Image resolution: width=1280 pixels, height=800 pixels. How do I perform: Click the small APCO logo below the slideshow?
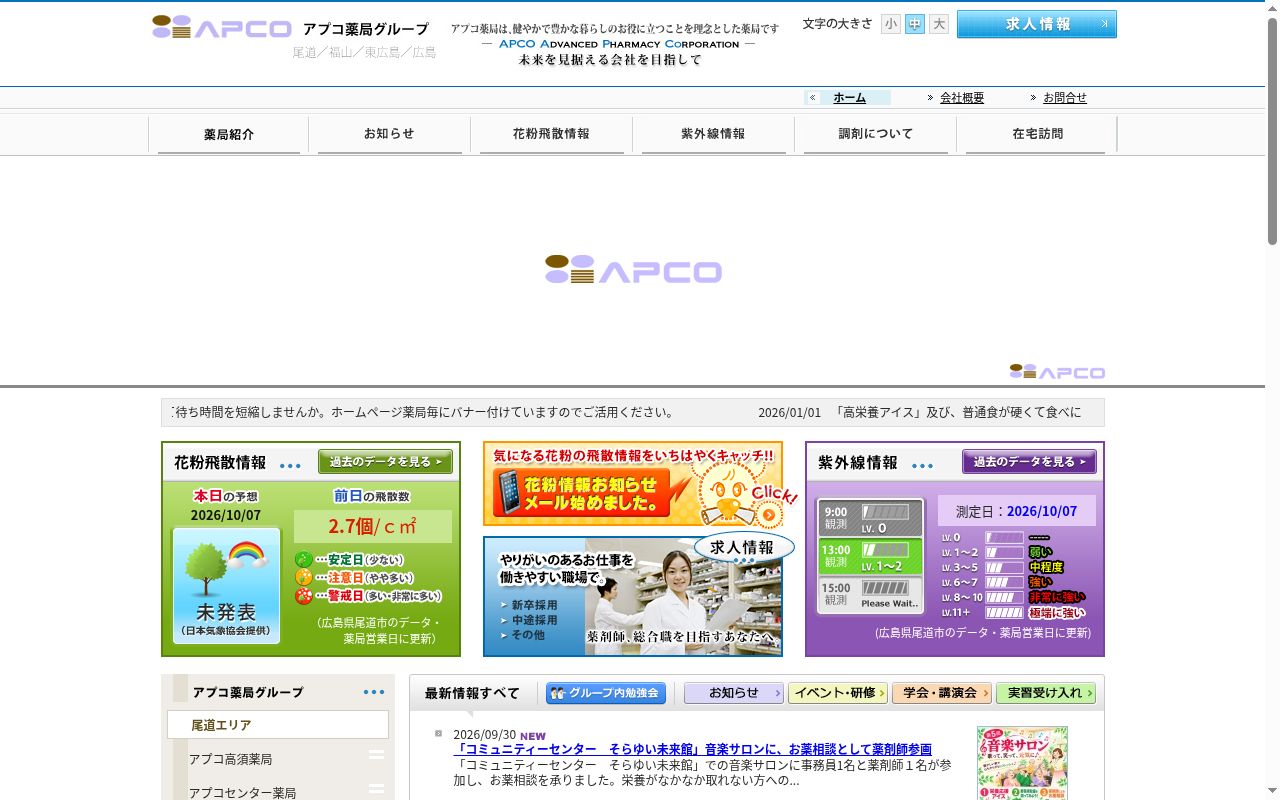tap(1057, 372)
